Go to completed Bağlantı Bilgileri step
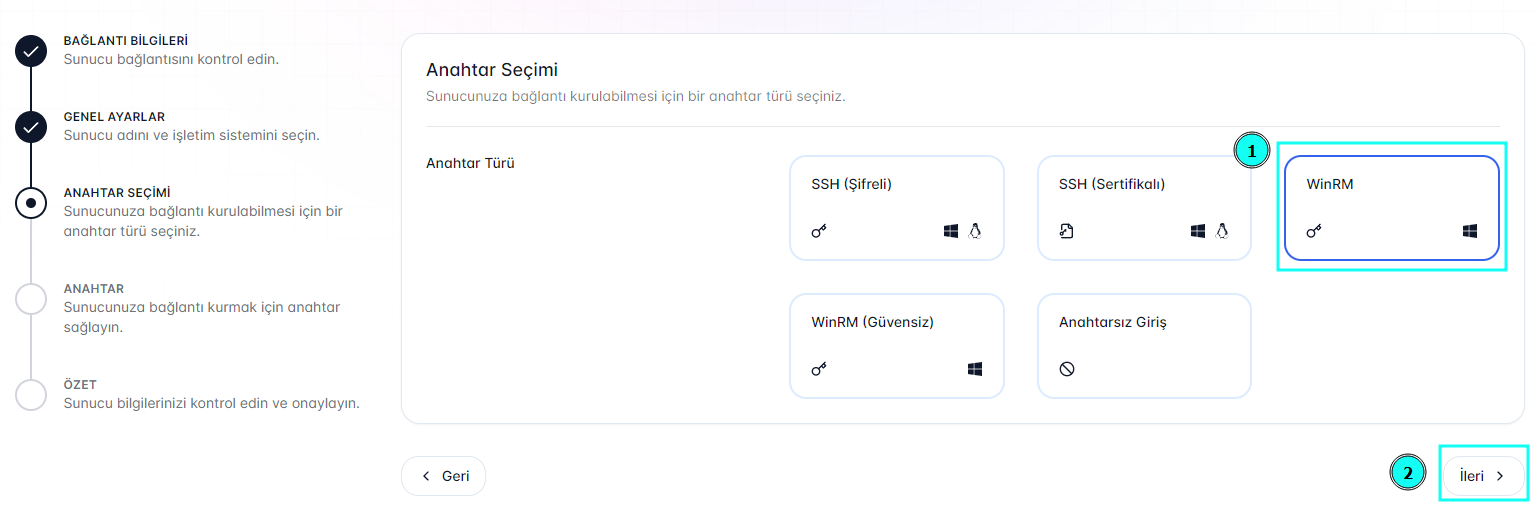 (x=31, y=51)
